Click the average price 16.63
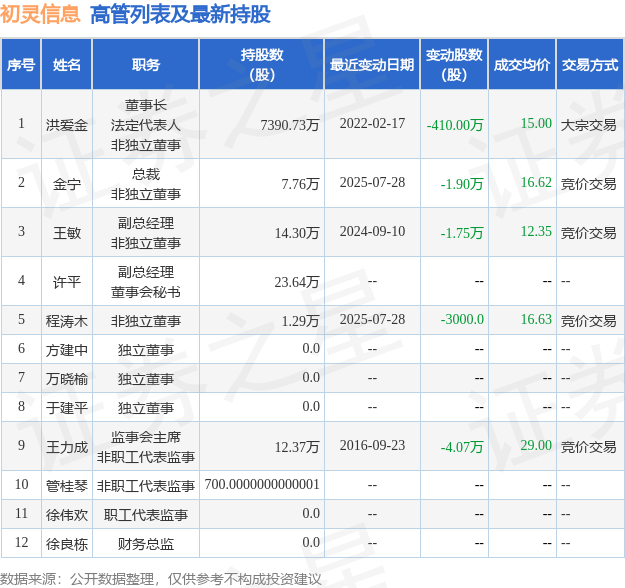This screenshot has height=588, width=625. coord(537,319)
